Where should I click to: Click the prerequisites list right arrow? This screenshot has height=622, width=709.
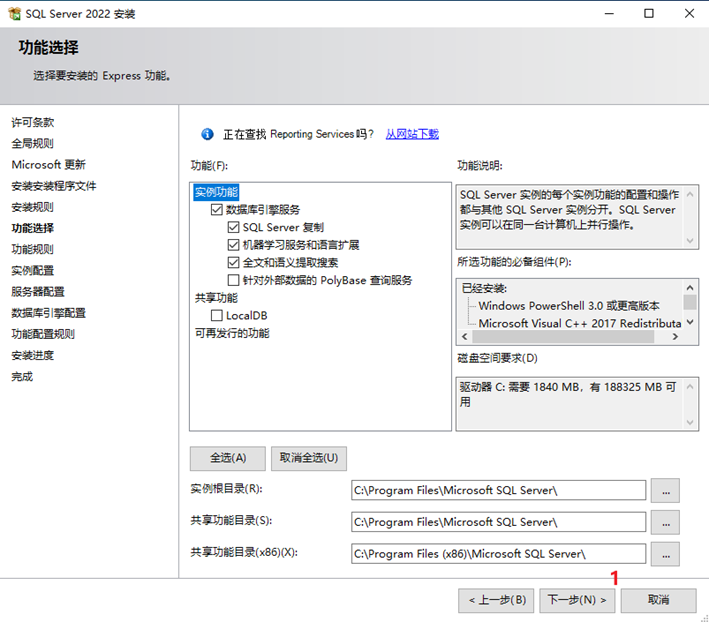[675, 337]
